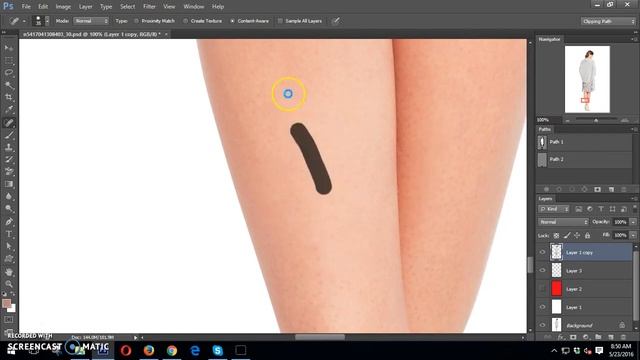Viewport: 640px width, 360px height.
Task: Select the Content-Aware radio button
Action: (x=232, y=21)
